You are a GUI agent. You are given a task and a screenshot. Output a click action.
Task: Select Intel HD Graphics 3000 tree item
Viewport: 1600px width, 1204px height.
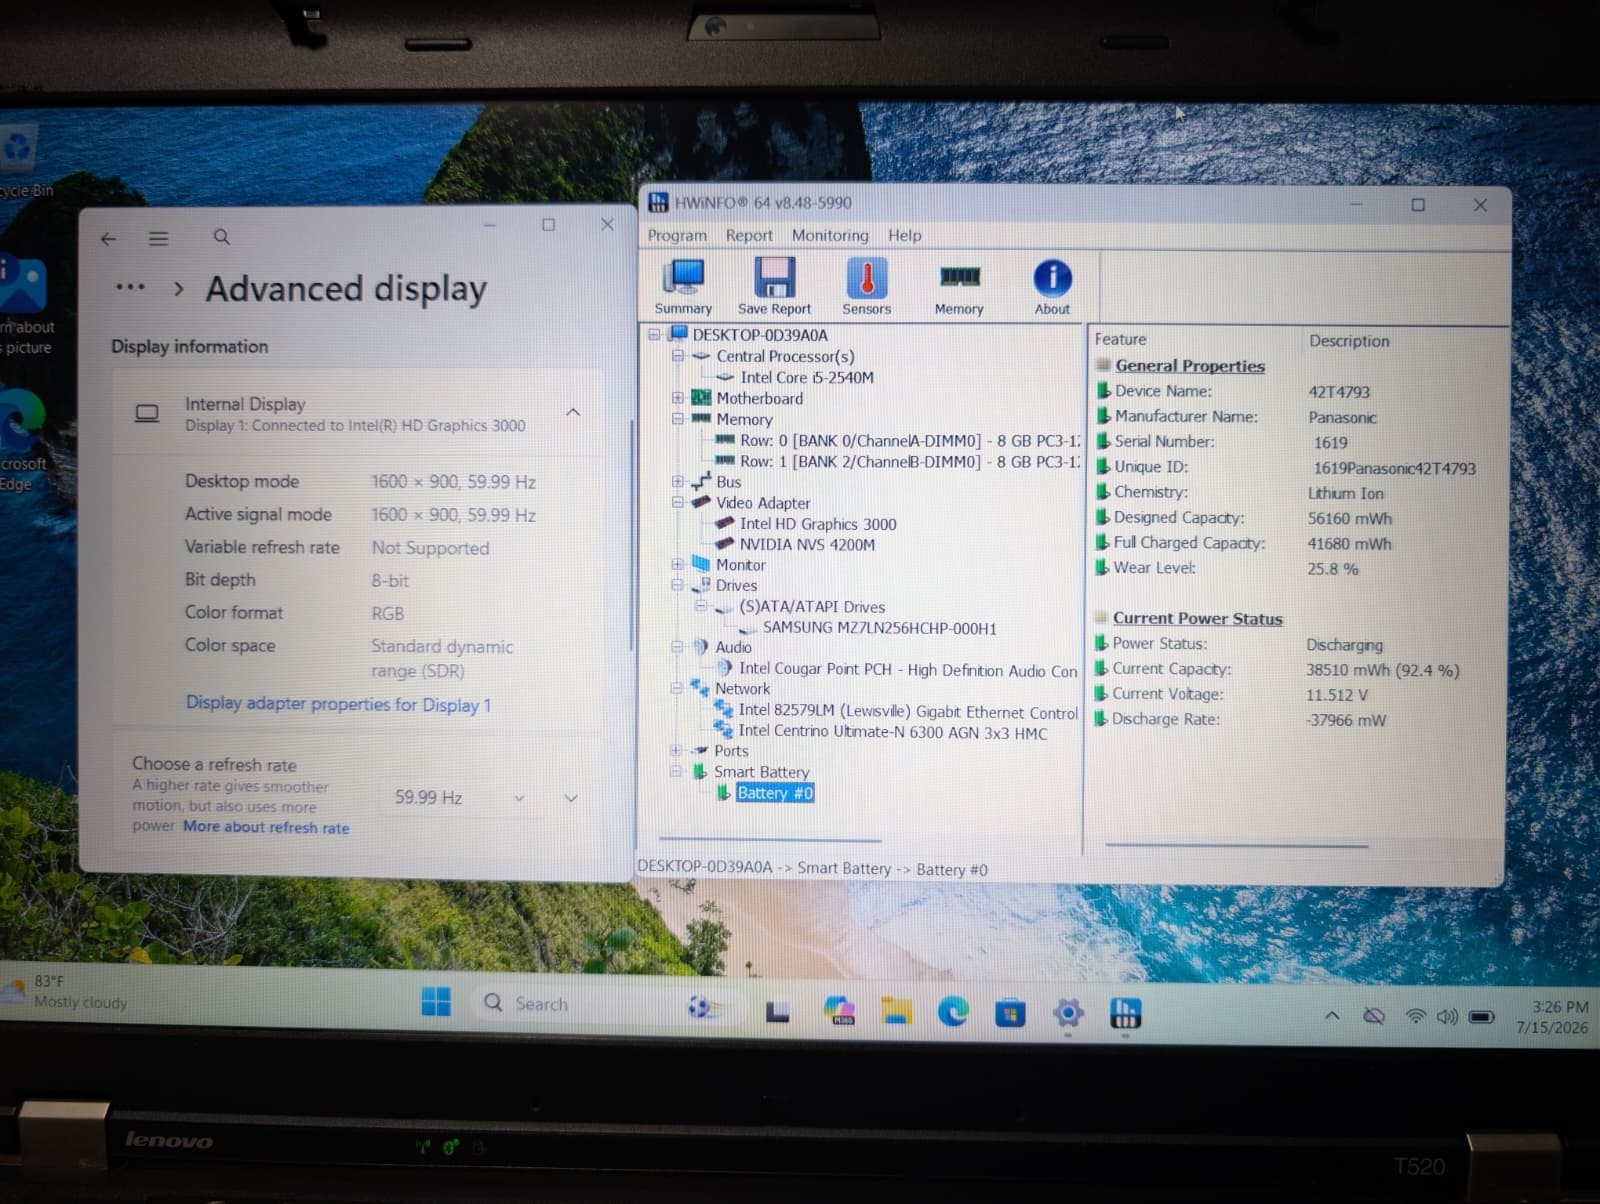pos(818,524)
